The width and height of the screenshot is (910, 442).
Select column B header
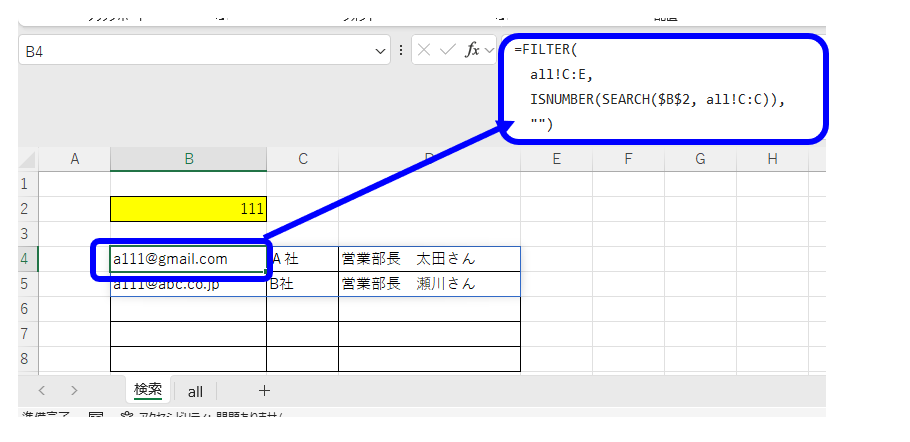click(188, 159)
